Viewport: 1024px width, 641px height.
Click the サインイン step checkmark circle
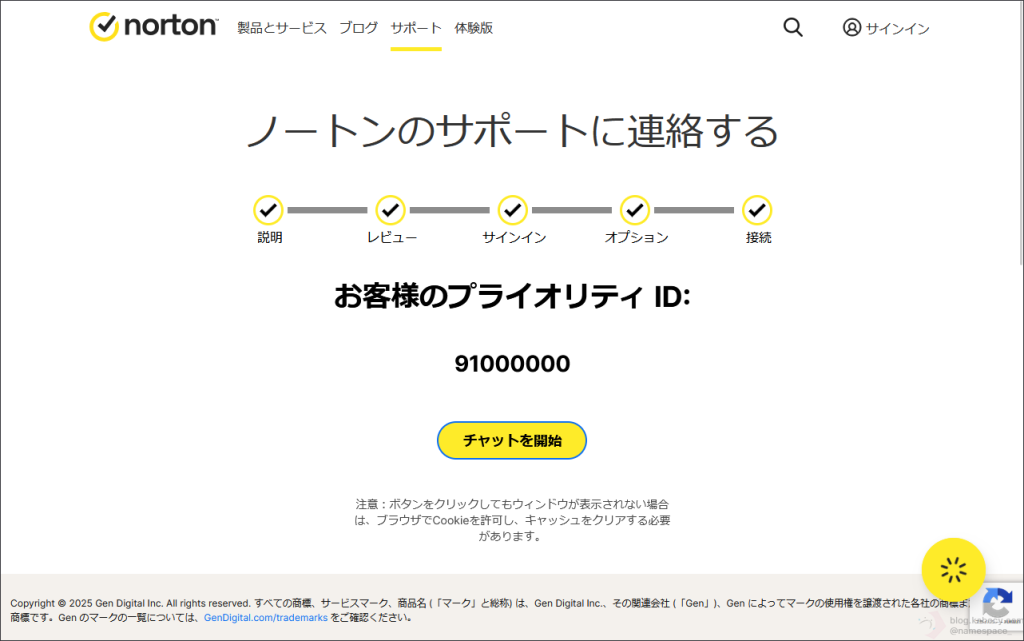tap(513, 210)
